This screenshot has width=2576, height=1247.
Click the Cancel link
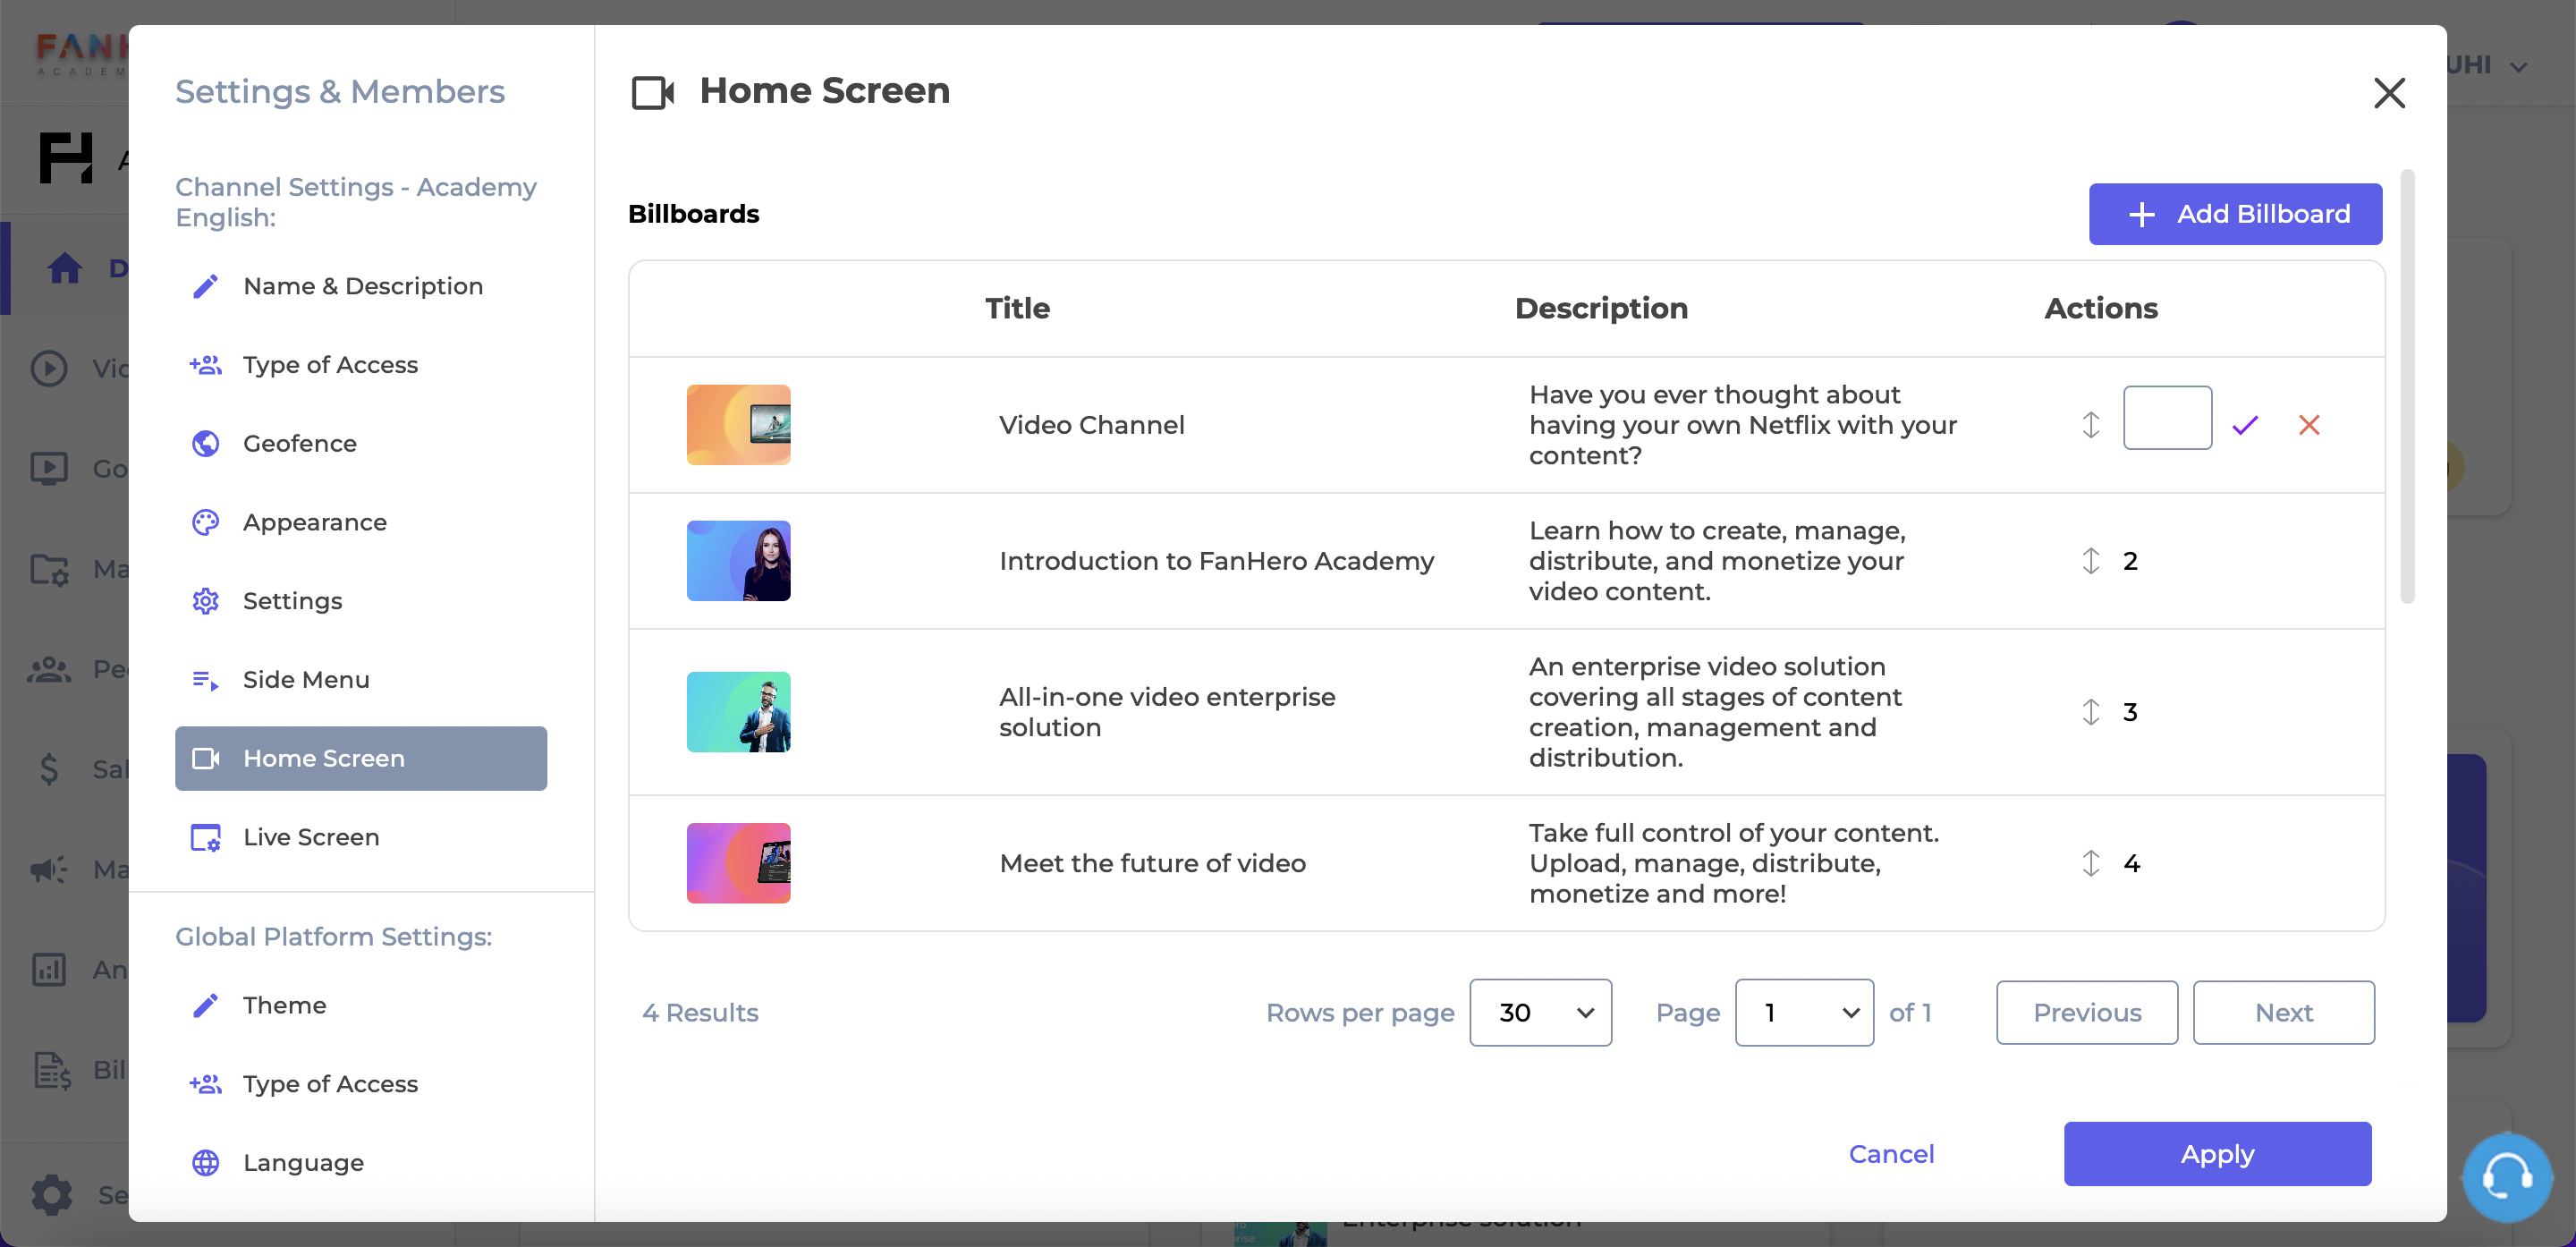(1891, 1154)
